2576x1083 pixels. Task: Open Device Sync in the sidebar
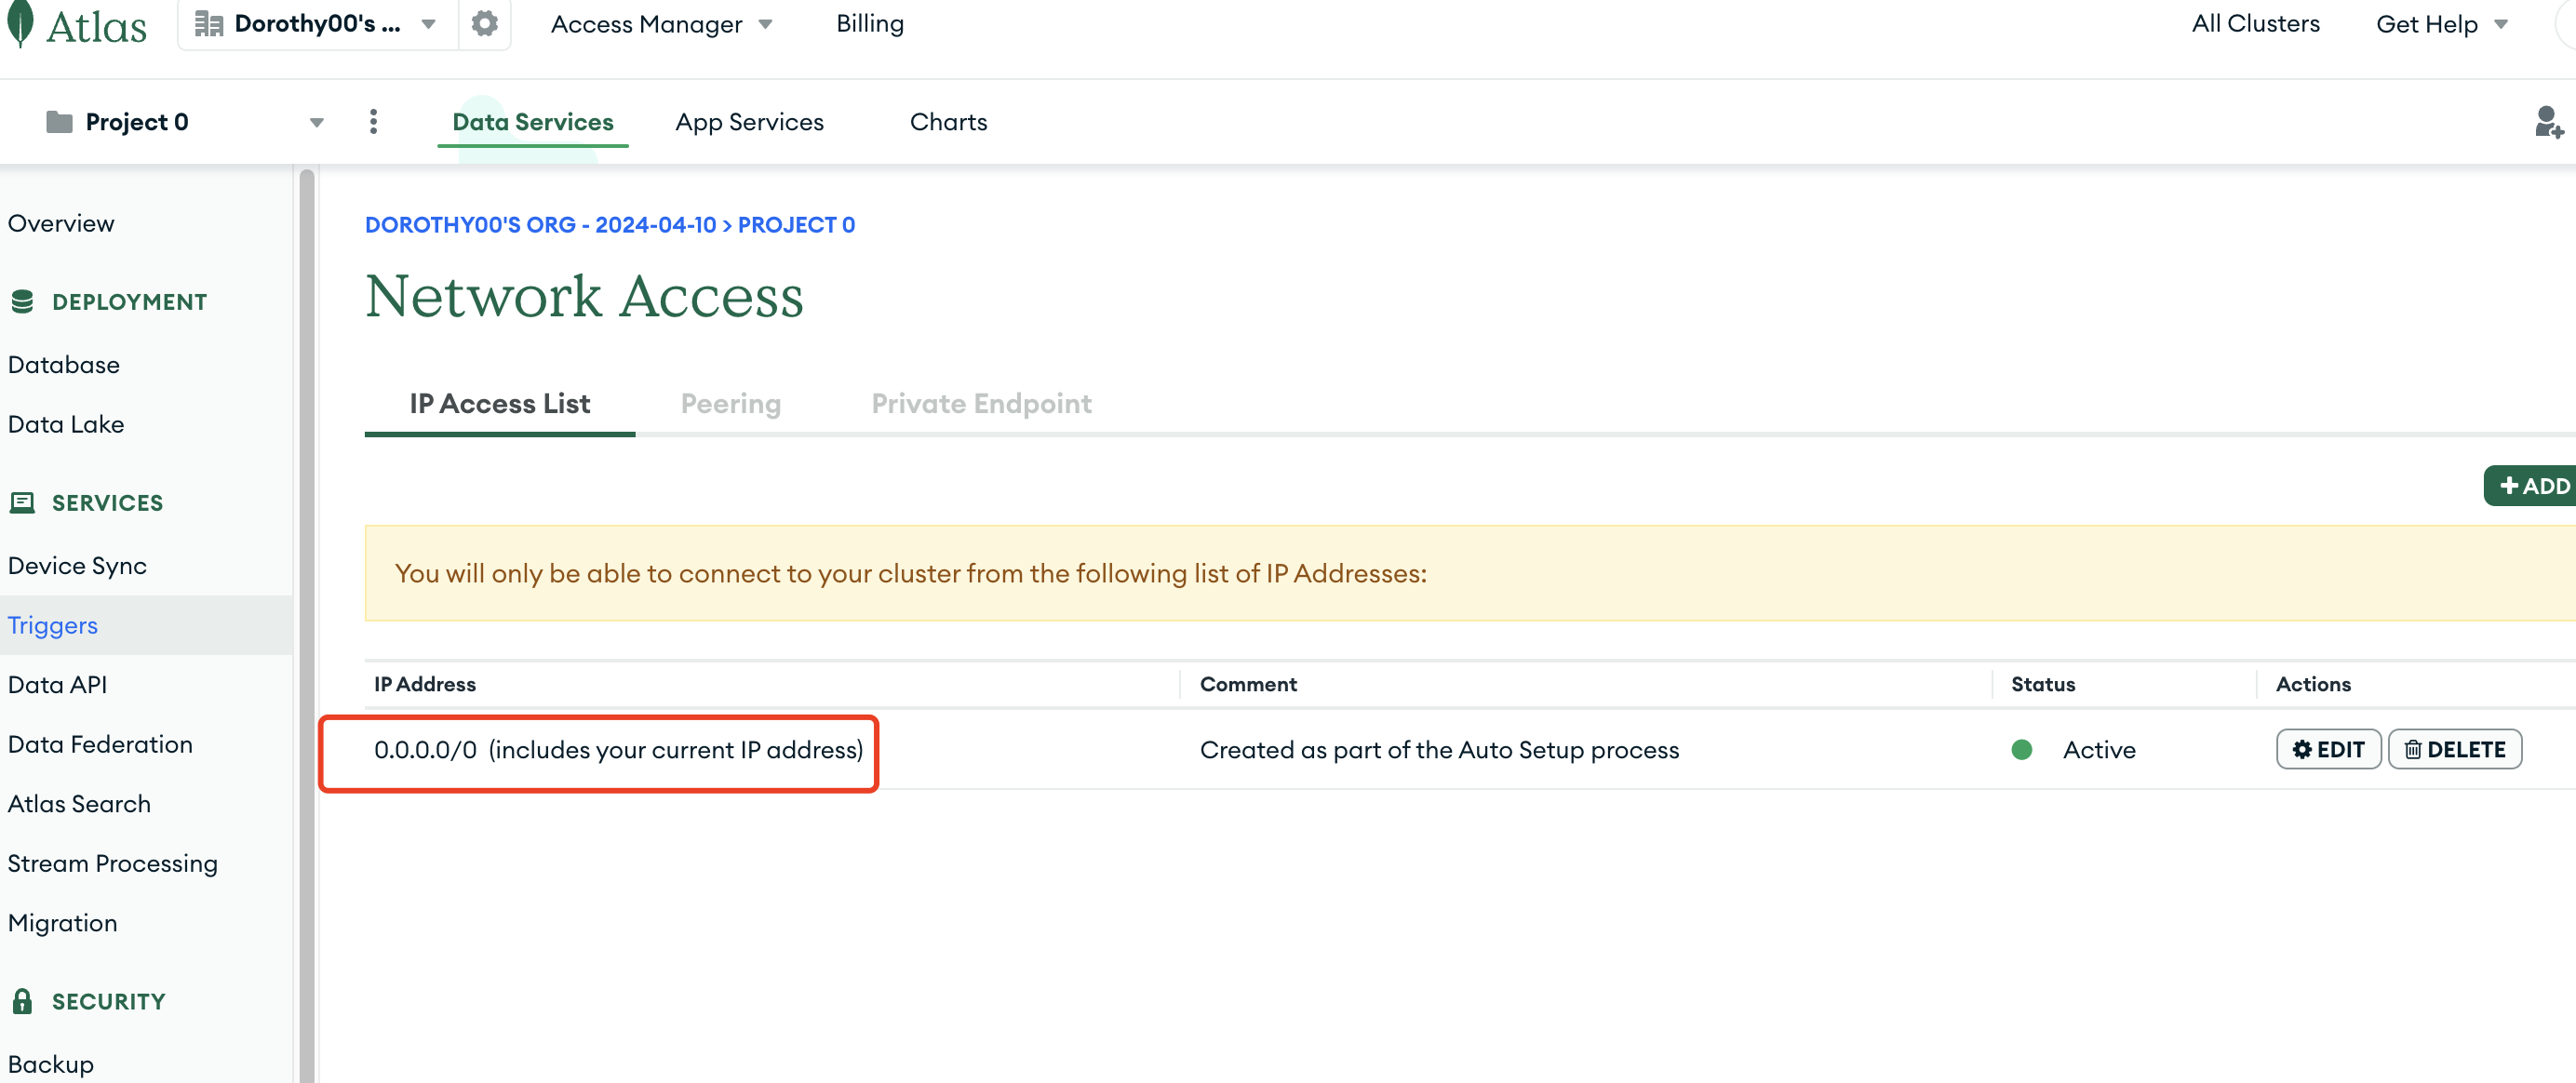click(x=77, y=565)
